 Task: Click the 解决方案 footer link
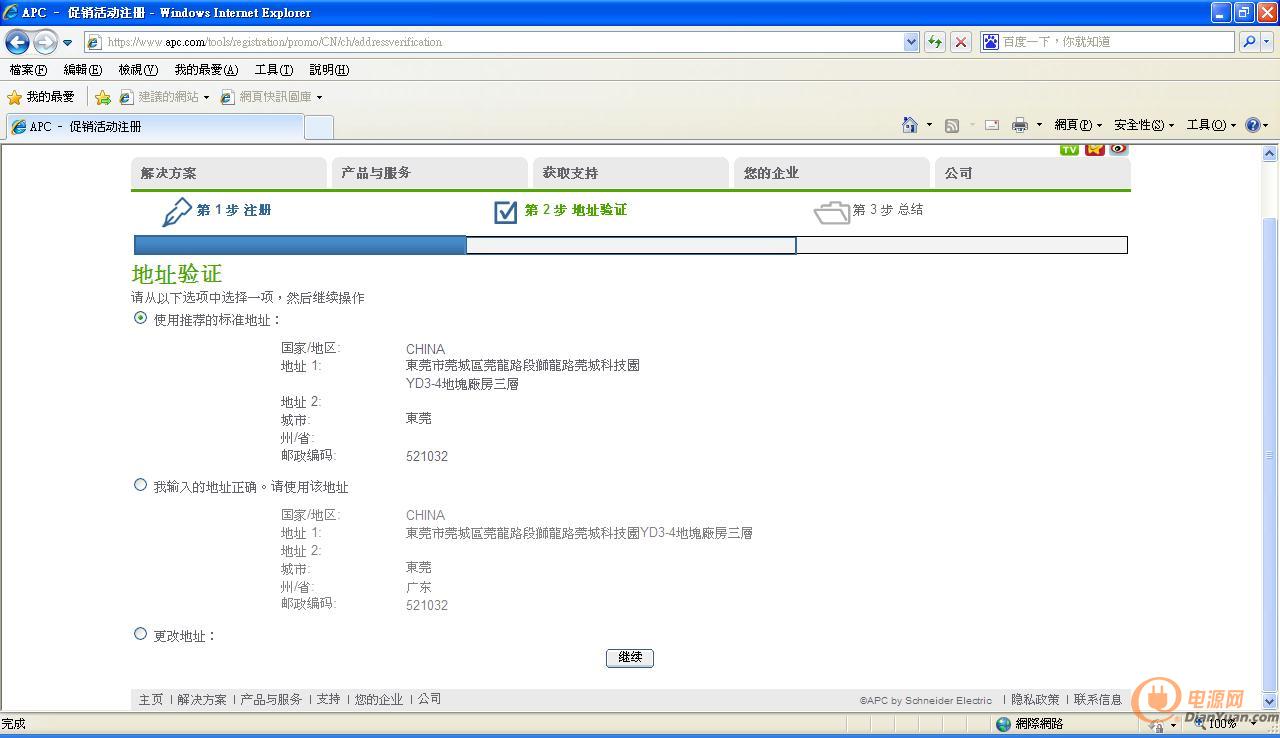(x=202, y=700)
